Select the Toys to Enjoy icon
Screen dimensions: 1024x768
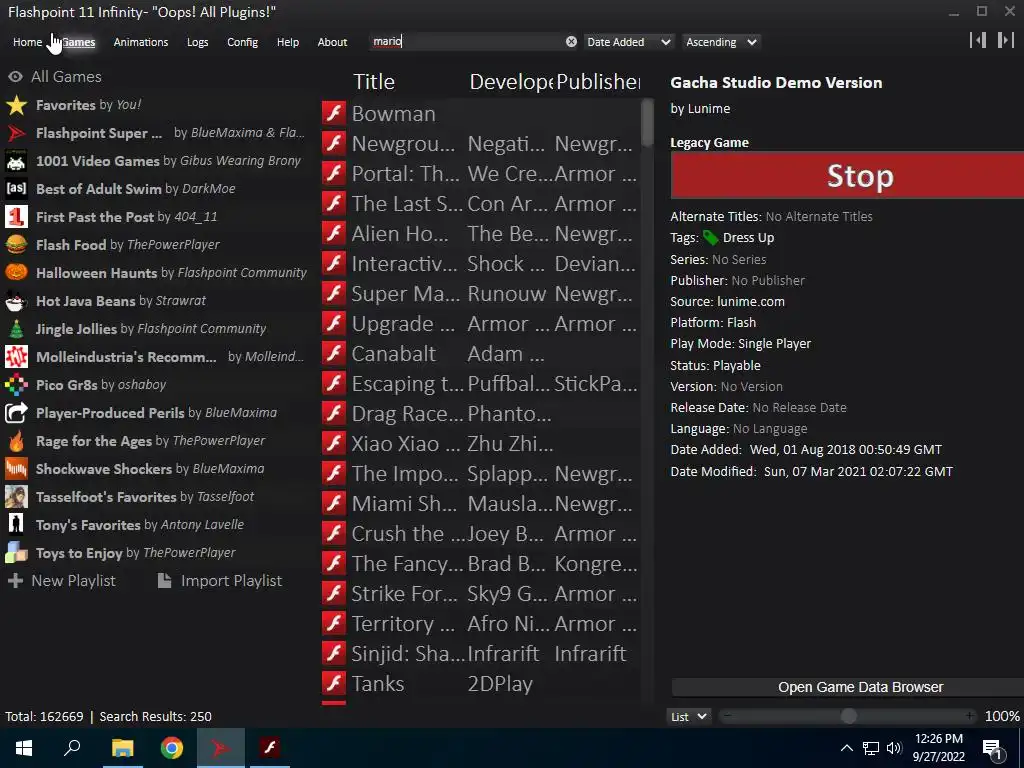(x=16, y=553)
